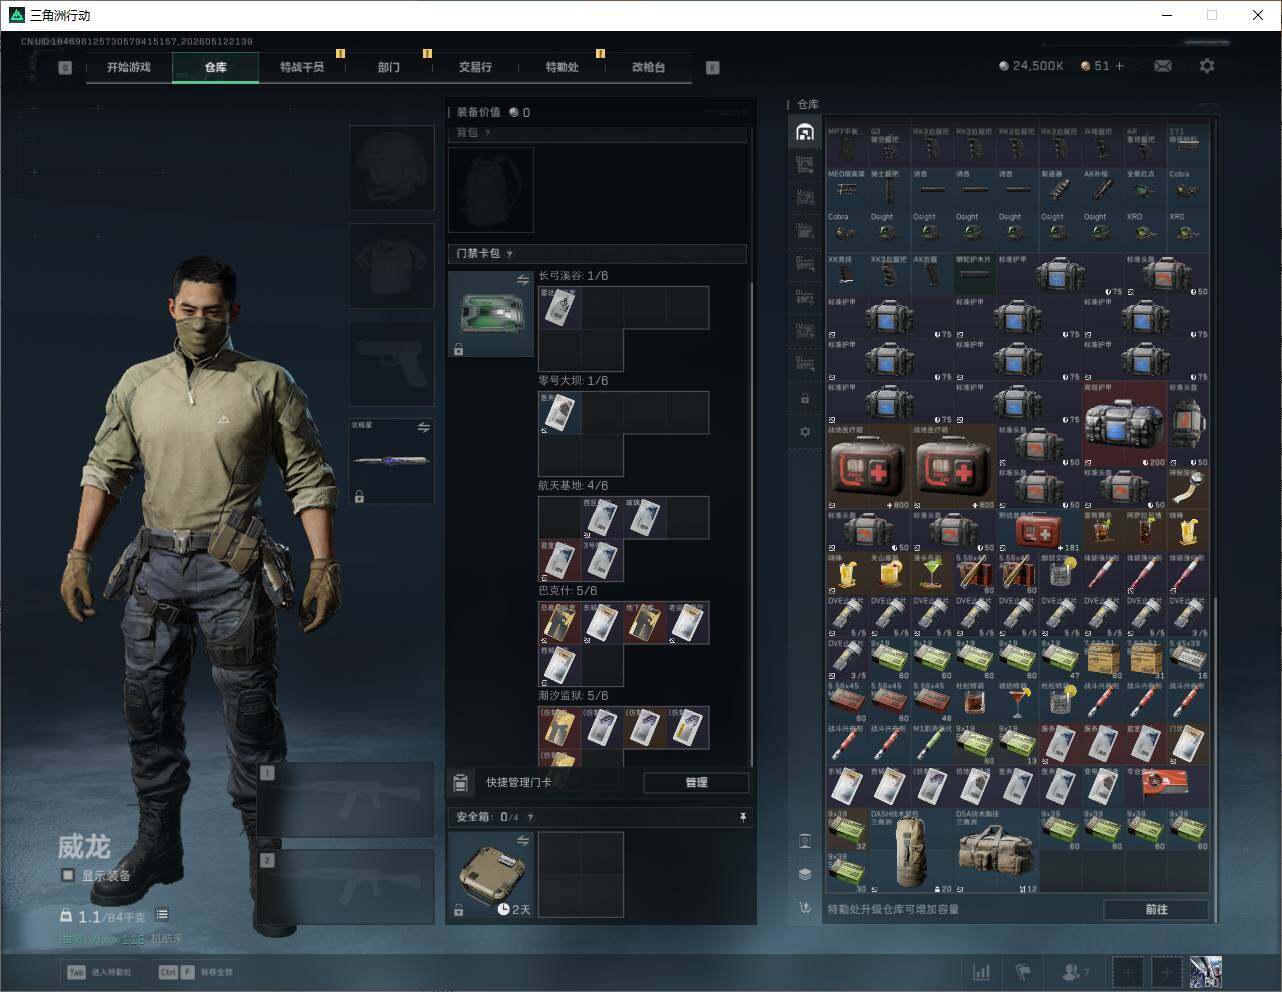Click the empty pistol slot
Viewport: 1282px width, 992px height.
point(391,363)
